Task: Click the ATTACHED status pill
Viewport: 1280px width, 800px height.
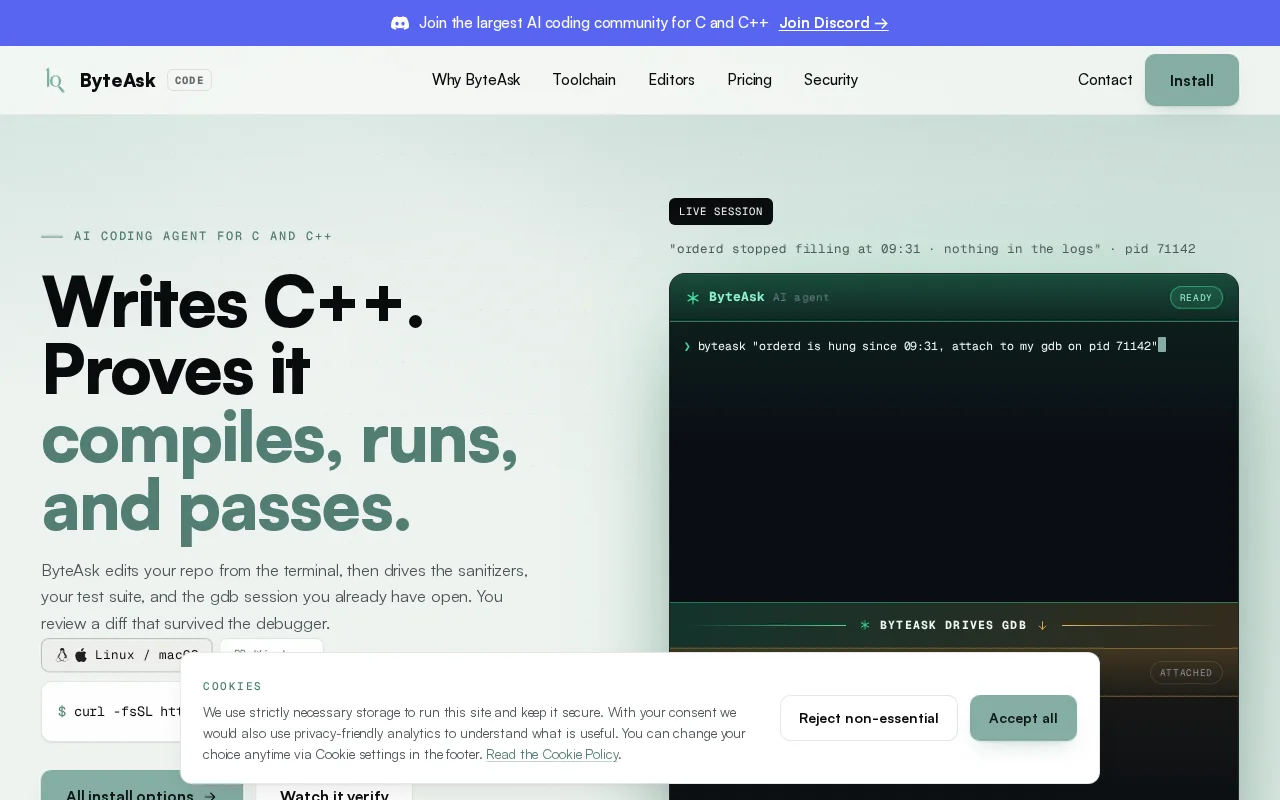Action: point(1186,673)
